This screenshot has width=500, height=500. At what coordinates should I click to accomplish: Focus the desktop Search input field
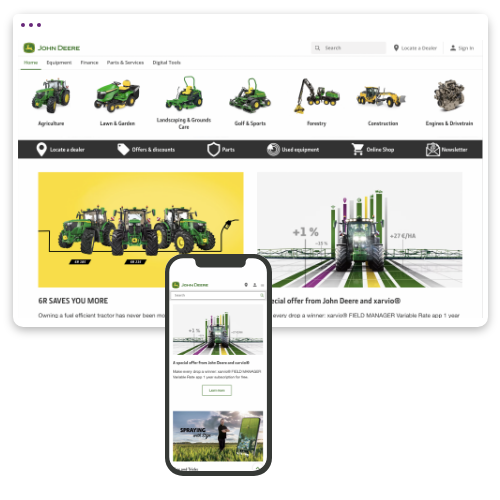click(348, 48)
